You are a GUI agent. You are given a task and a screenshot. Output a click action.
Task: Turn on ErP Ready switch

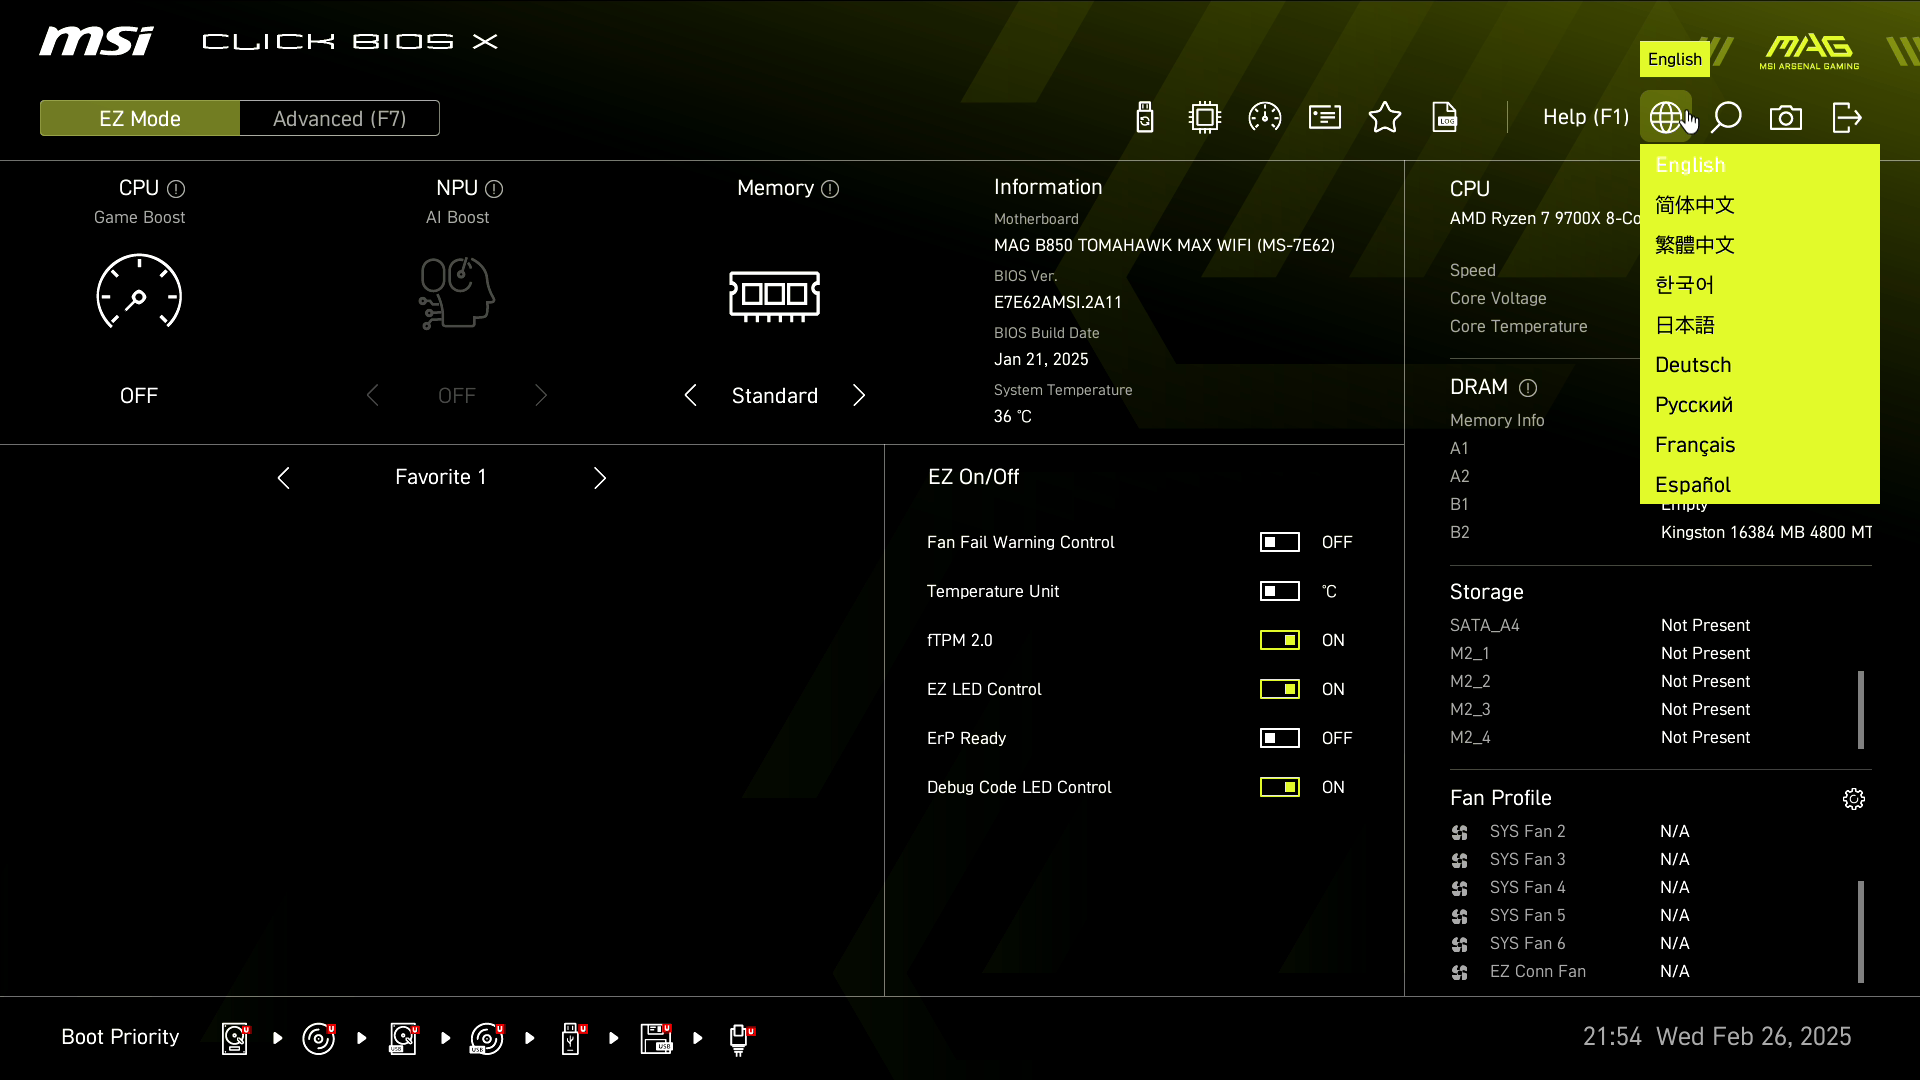pos(1279,738)
